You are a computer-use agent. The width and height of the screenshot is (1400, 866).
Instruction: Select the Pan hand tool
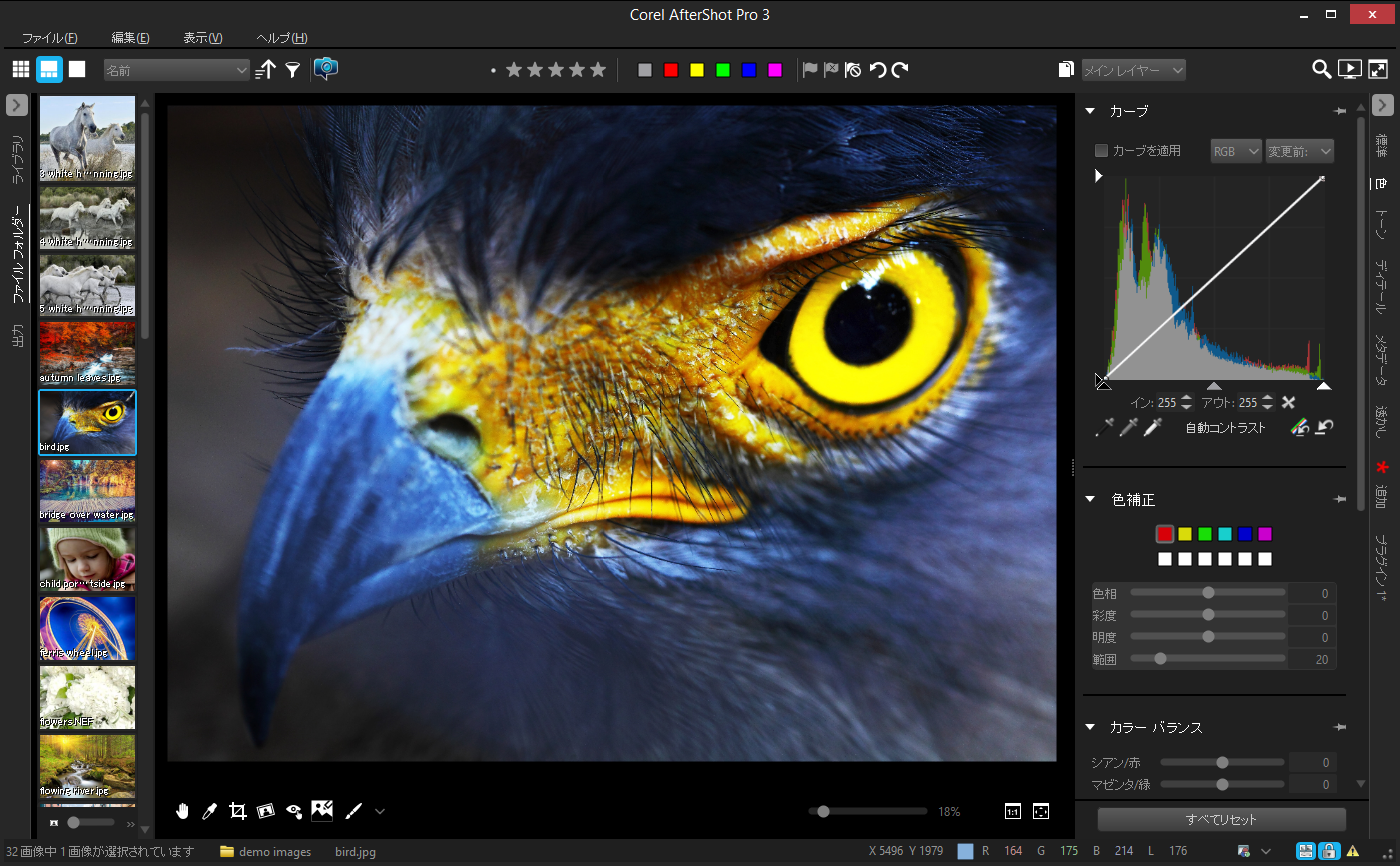tap(183, 811)
